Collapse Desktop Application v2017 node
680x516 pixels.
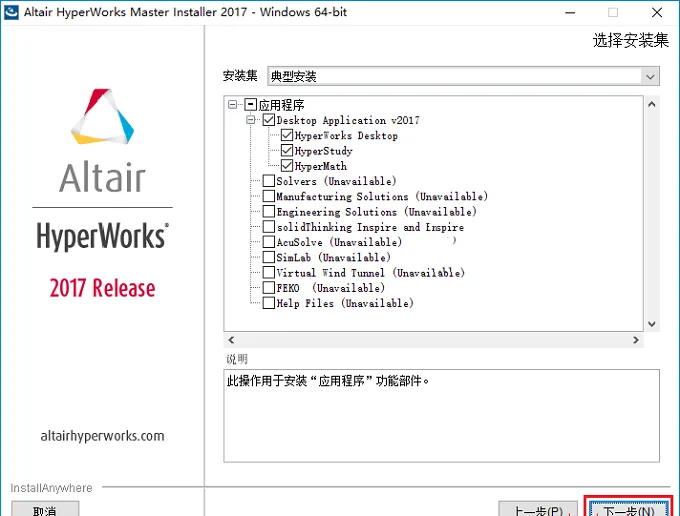coord(251,120)
